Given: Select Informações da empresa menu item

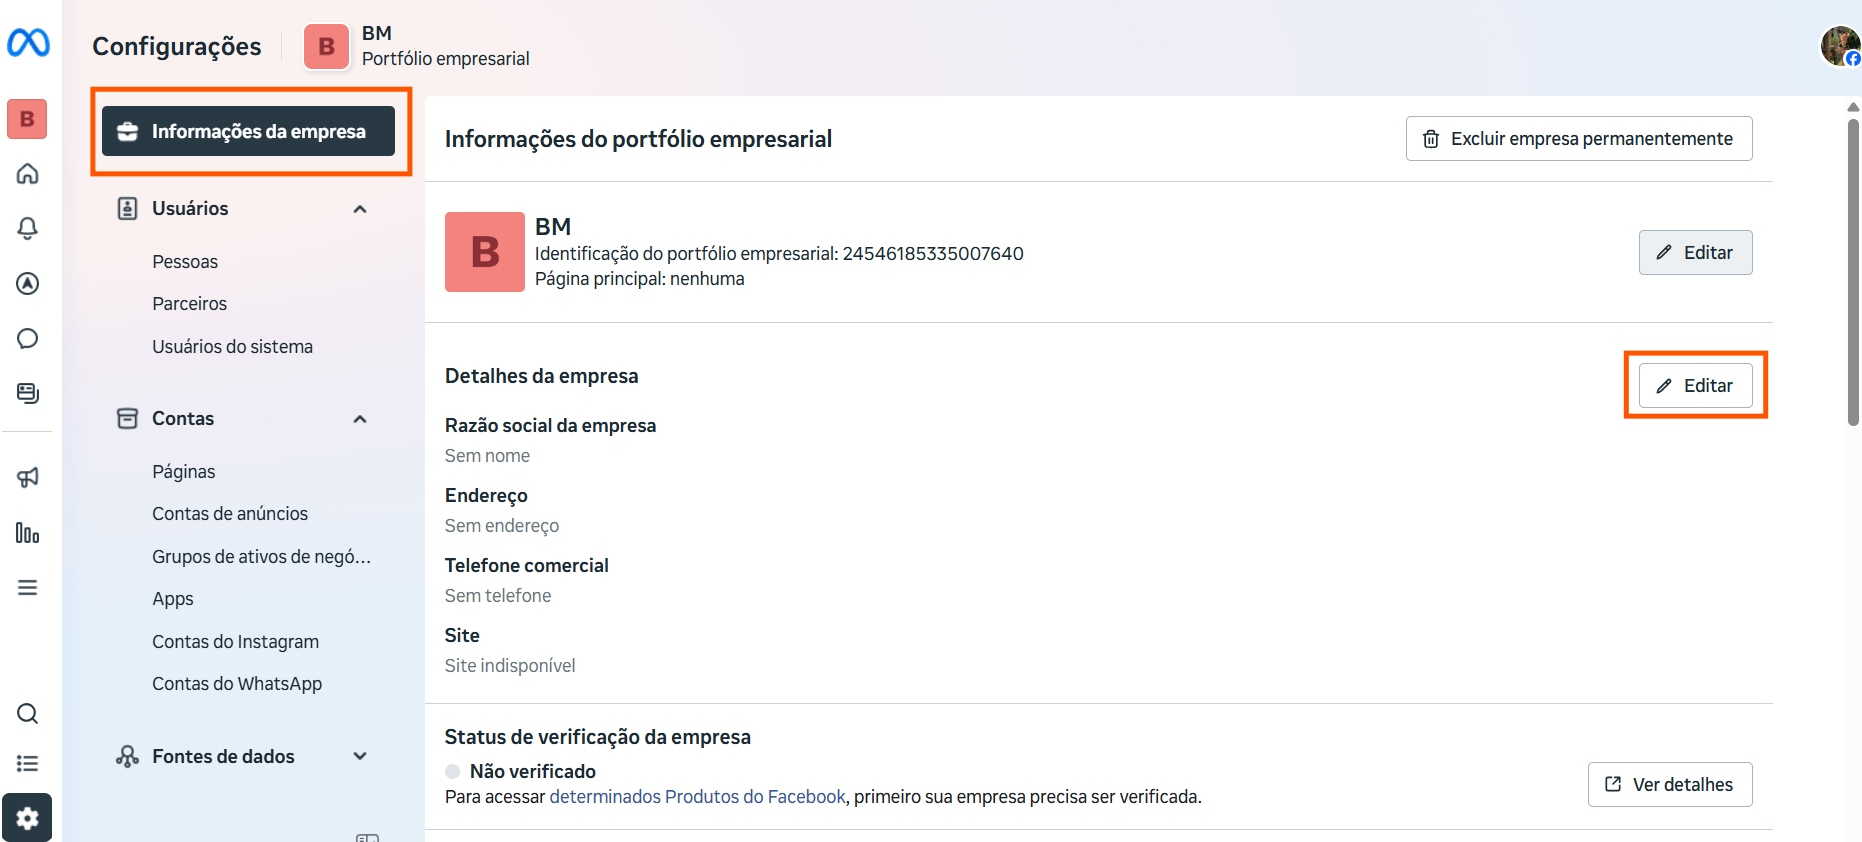Looking at the screenshot, I should coord(249,131).
